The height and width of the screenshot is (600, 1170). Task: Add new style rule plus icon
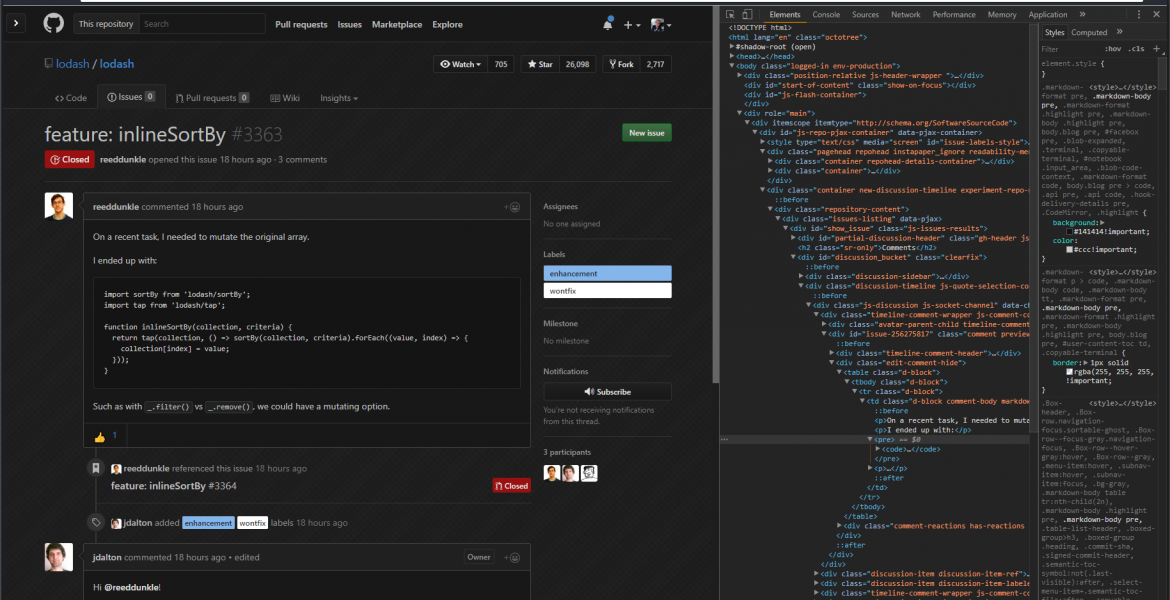tap(1157, 49)
